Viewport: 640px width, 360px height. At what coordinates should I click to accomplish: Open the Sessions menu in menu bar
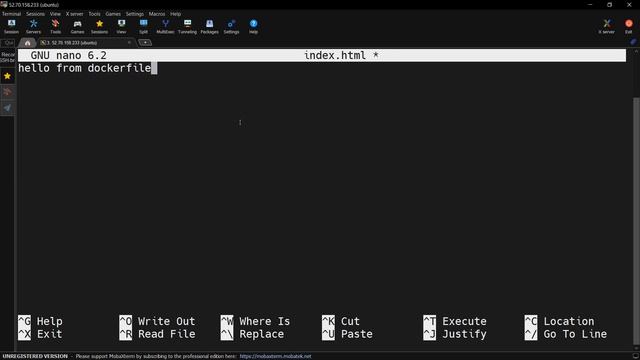coord(36,14)
